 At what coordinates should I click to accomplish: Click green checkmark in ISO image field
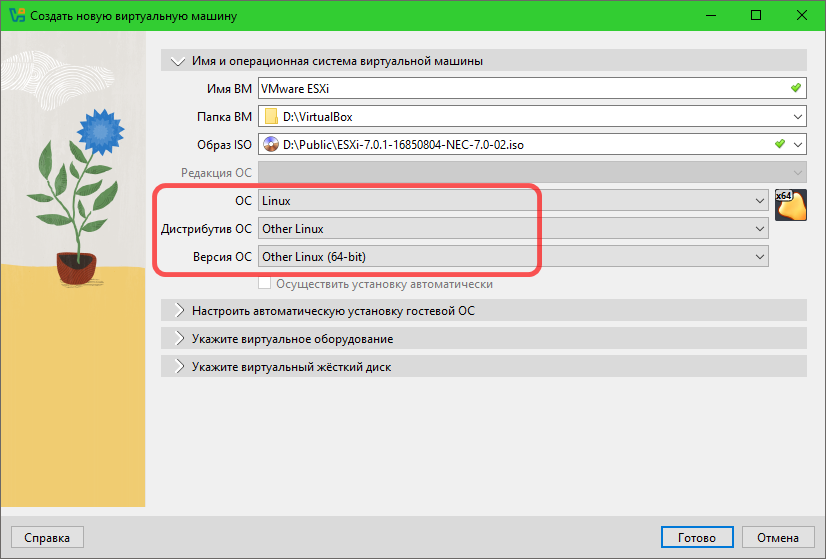780,145
